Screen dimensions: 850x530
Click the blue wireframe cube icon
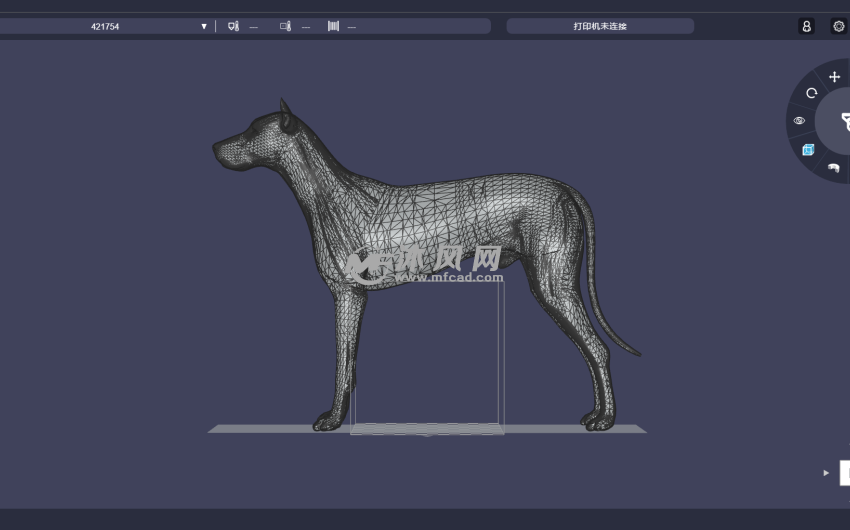coord(808,150)
